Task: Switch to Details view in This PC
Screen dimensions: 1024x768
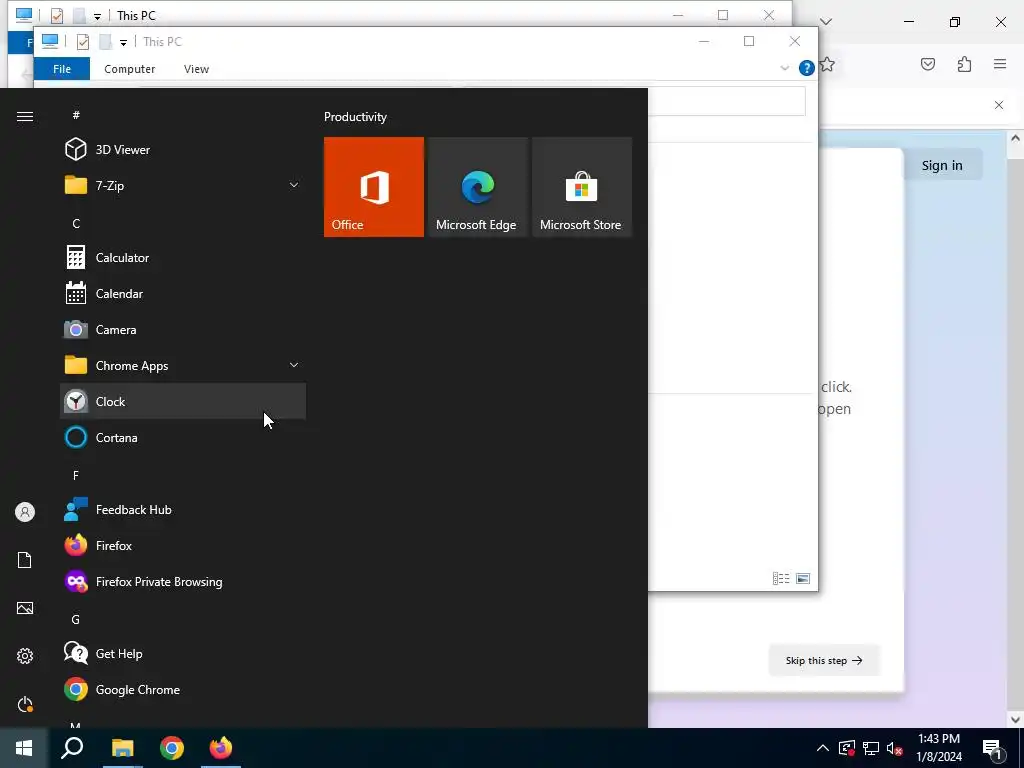Action: coord(781,579)
